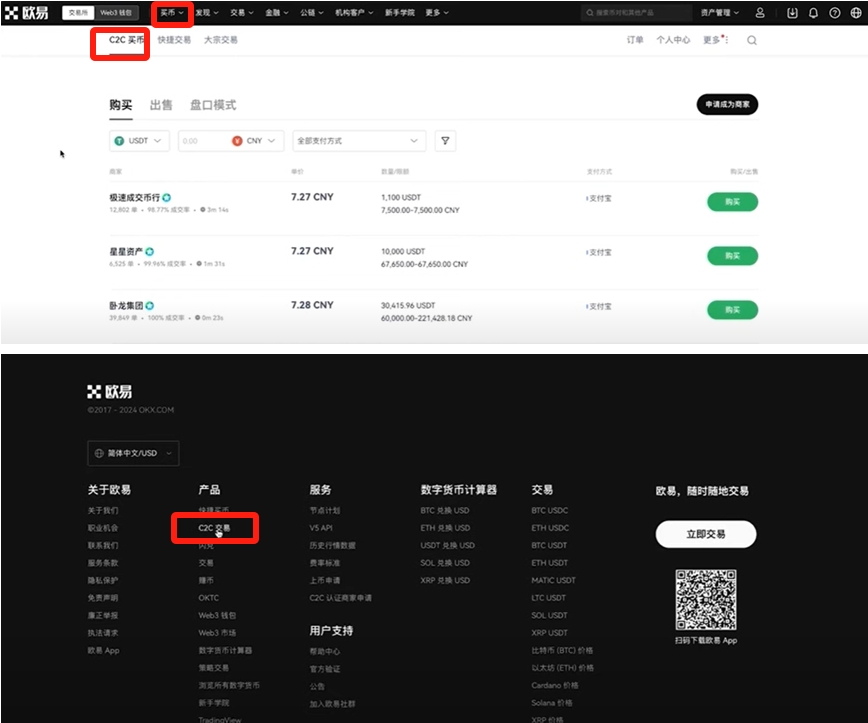Switch to the 交易所 toggle option

tap(78, 13)
